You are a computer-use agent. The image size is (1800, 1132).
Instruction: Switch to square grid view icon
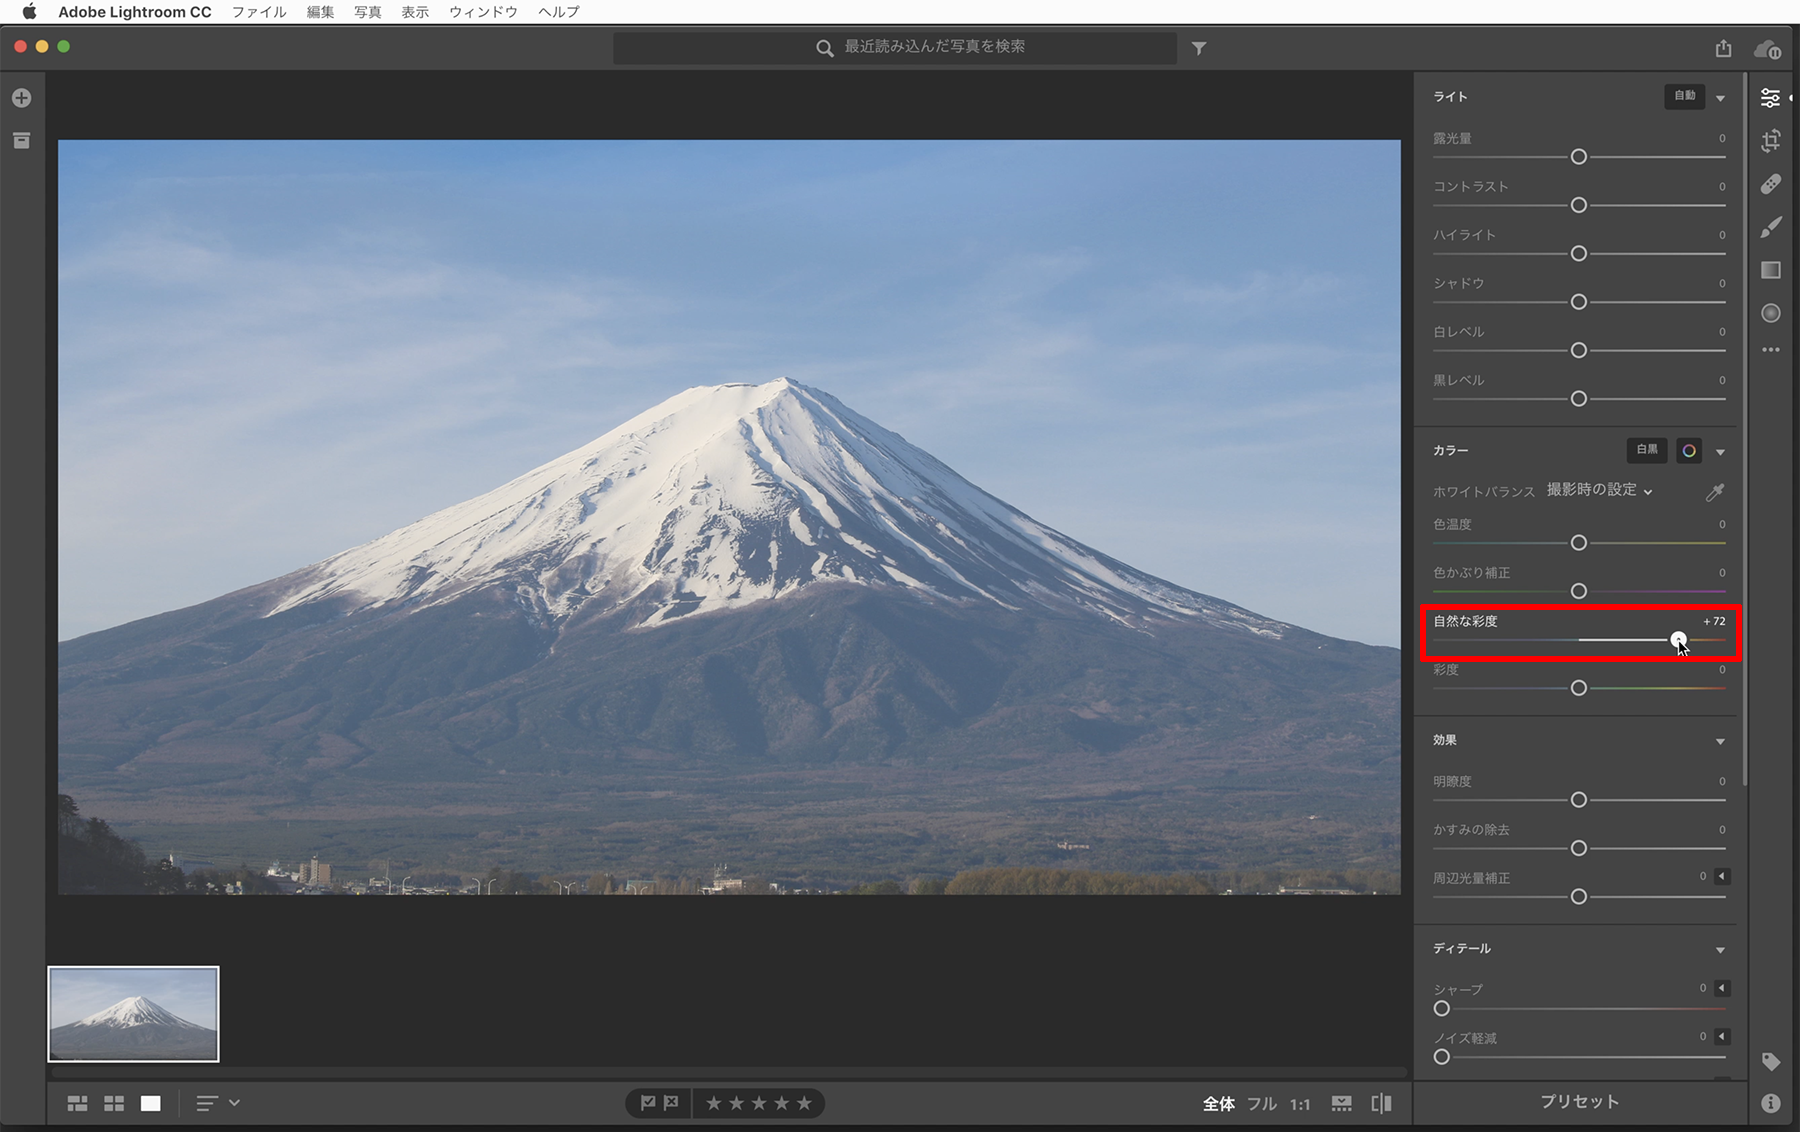click(114, 1103)
